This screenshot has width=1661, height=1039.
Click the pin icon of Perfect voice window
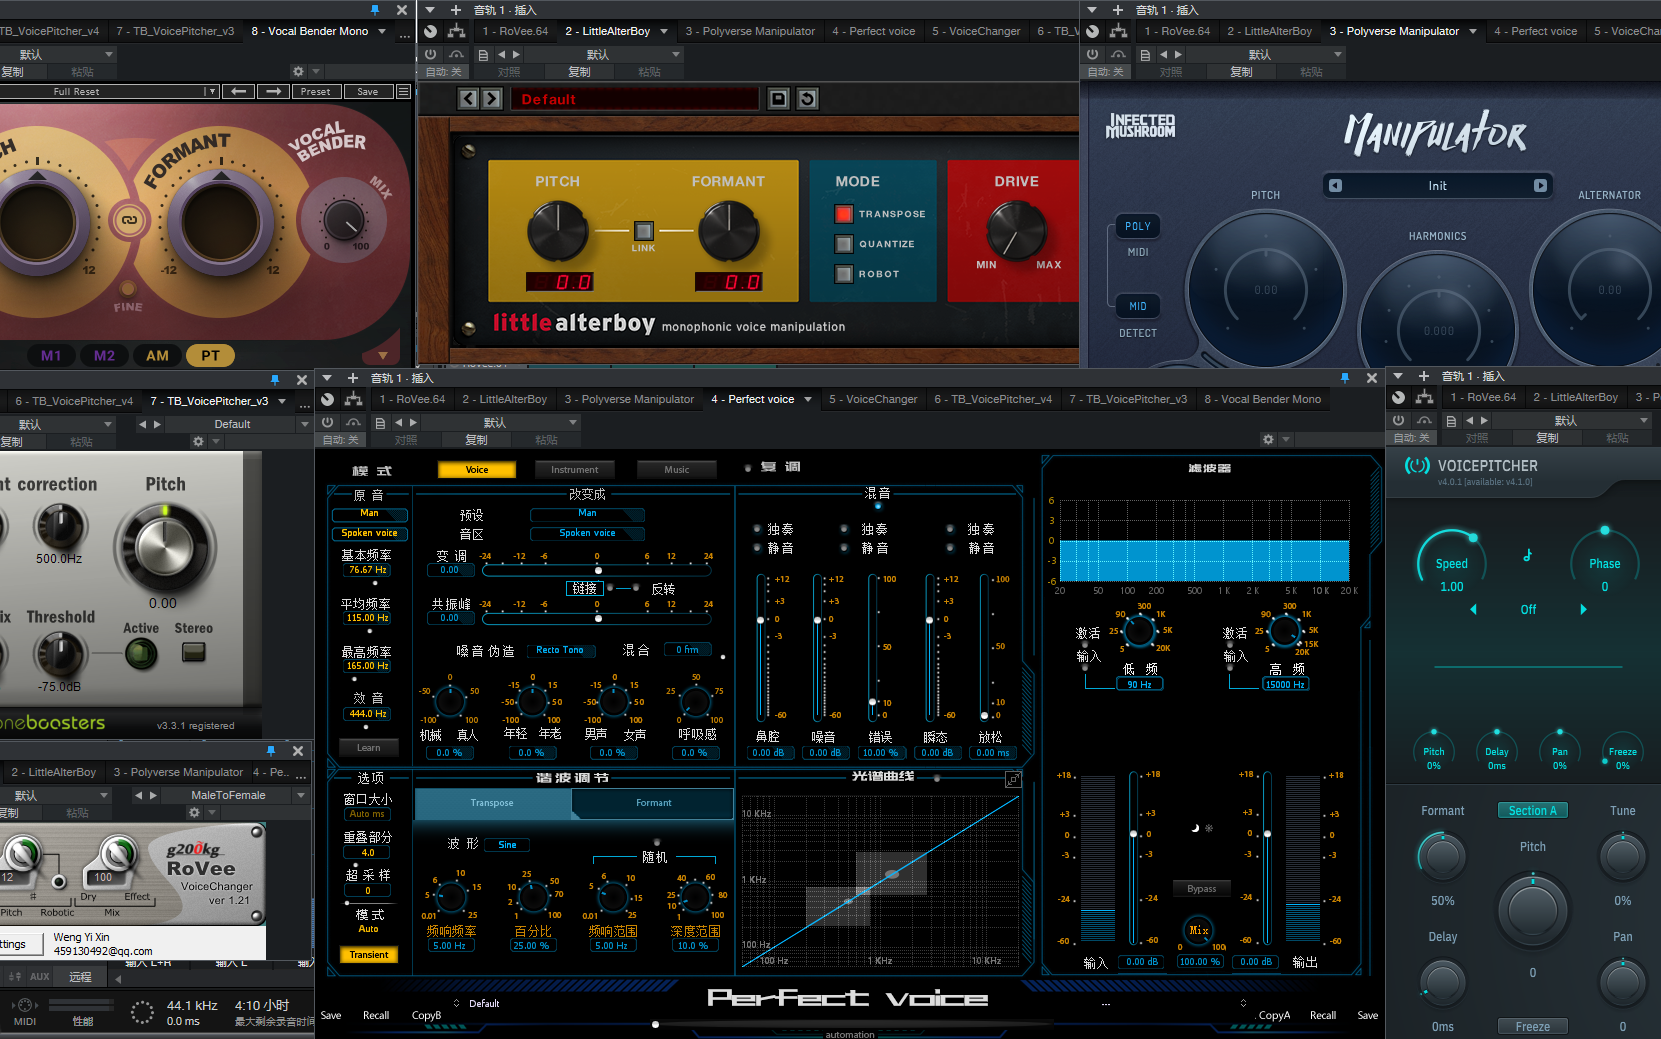pyautogui.click(x=1344, y=378)
